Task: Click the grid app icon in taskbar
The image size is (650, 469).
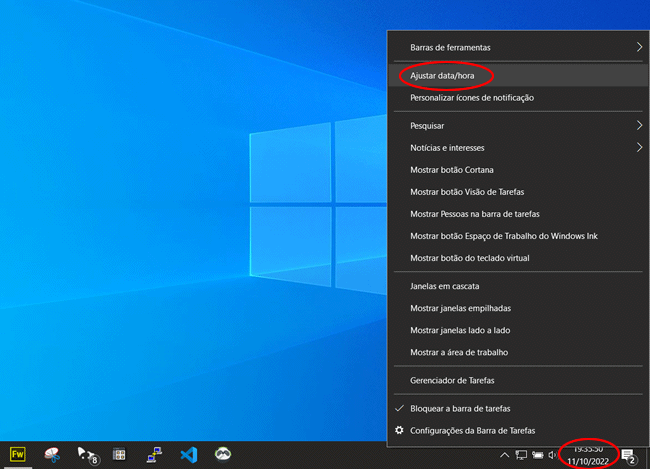Action: click(119, 454)
